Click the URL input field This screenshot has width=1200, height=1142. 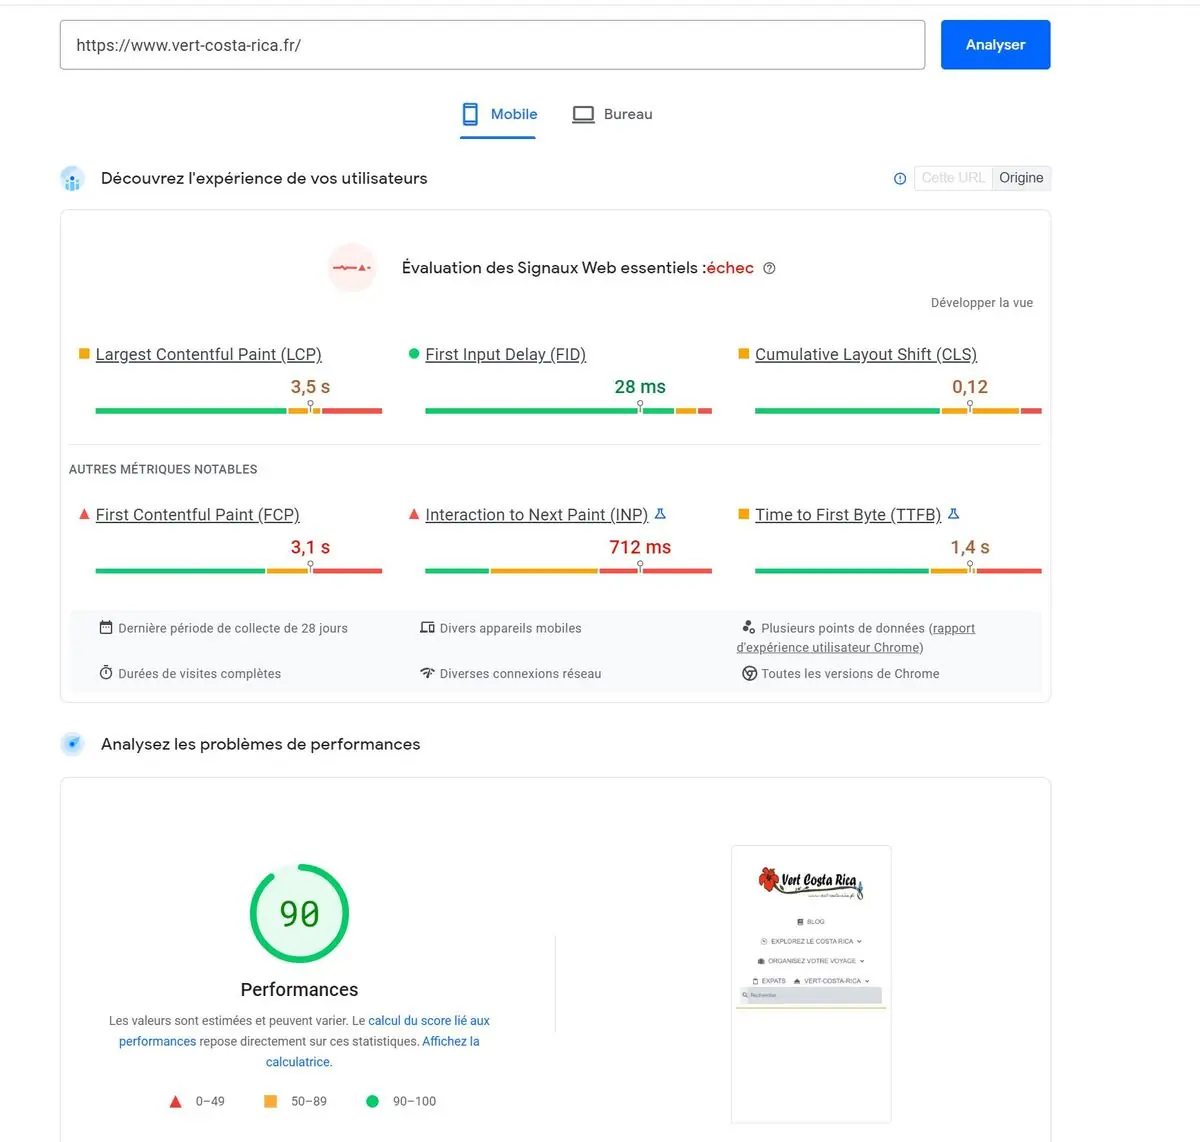tap(492, 45)
